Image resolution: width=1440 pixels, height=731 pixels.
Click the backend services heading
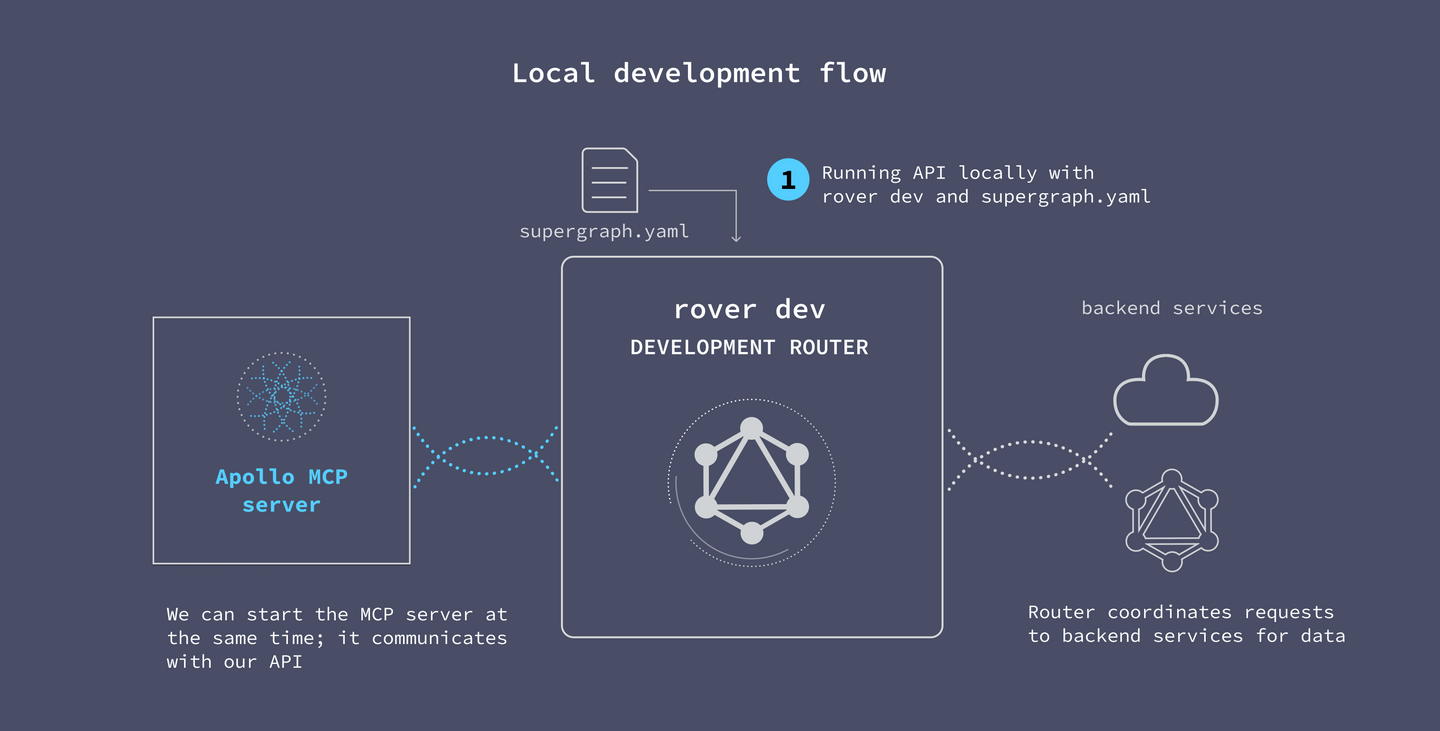point(1171,308)
